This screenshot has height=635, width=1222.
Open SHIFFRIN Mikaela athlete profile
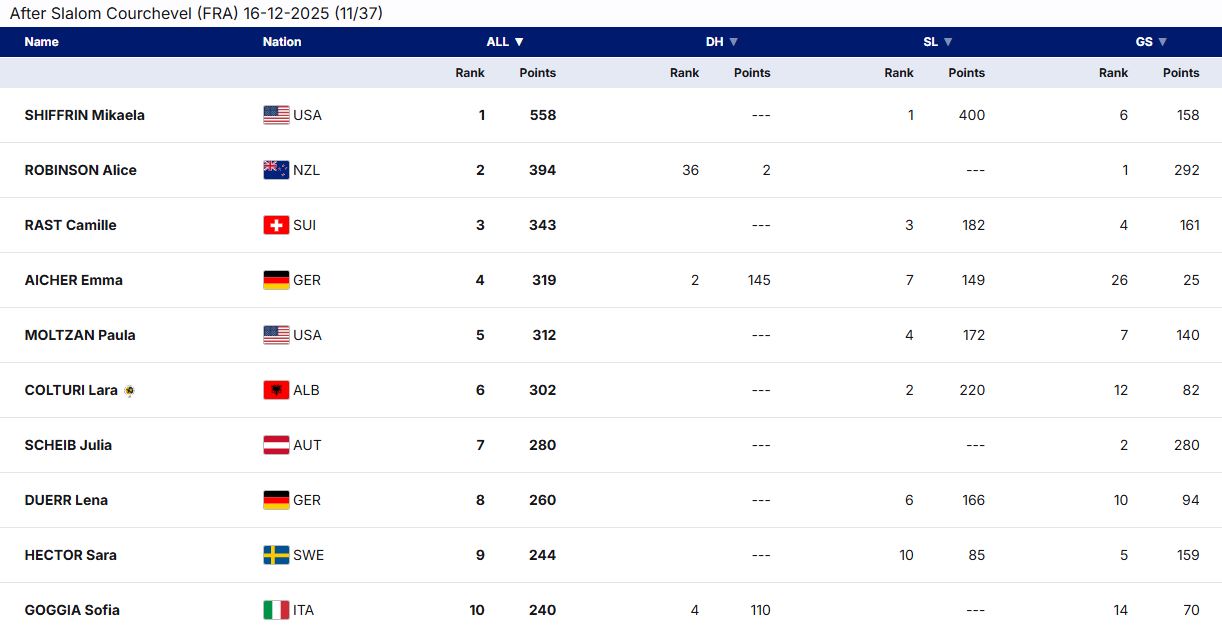tap(85, 115)
